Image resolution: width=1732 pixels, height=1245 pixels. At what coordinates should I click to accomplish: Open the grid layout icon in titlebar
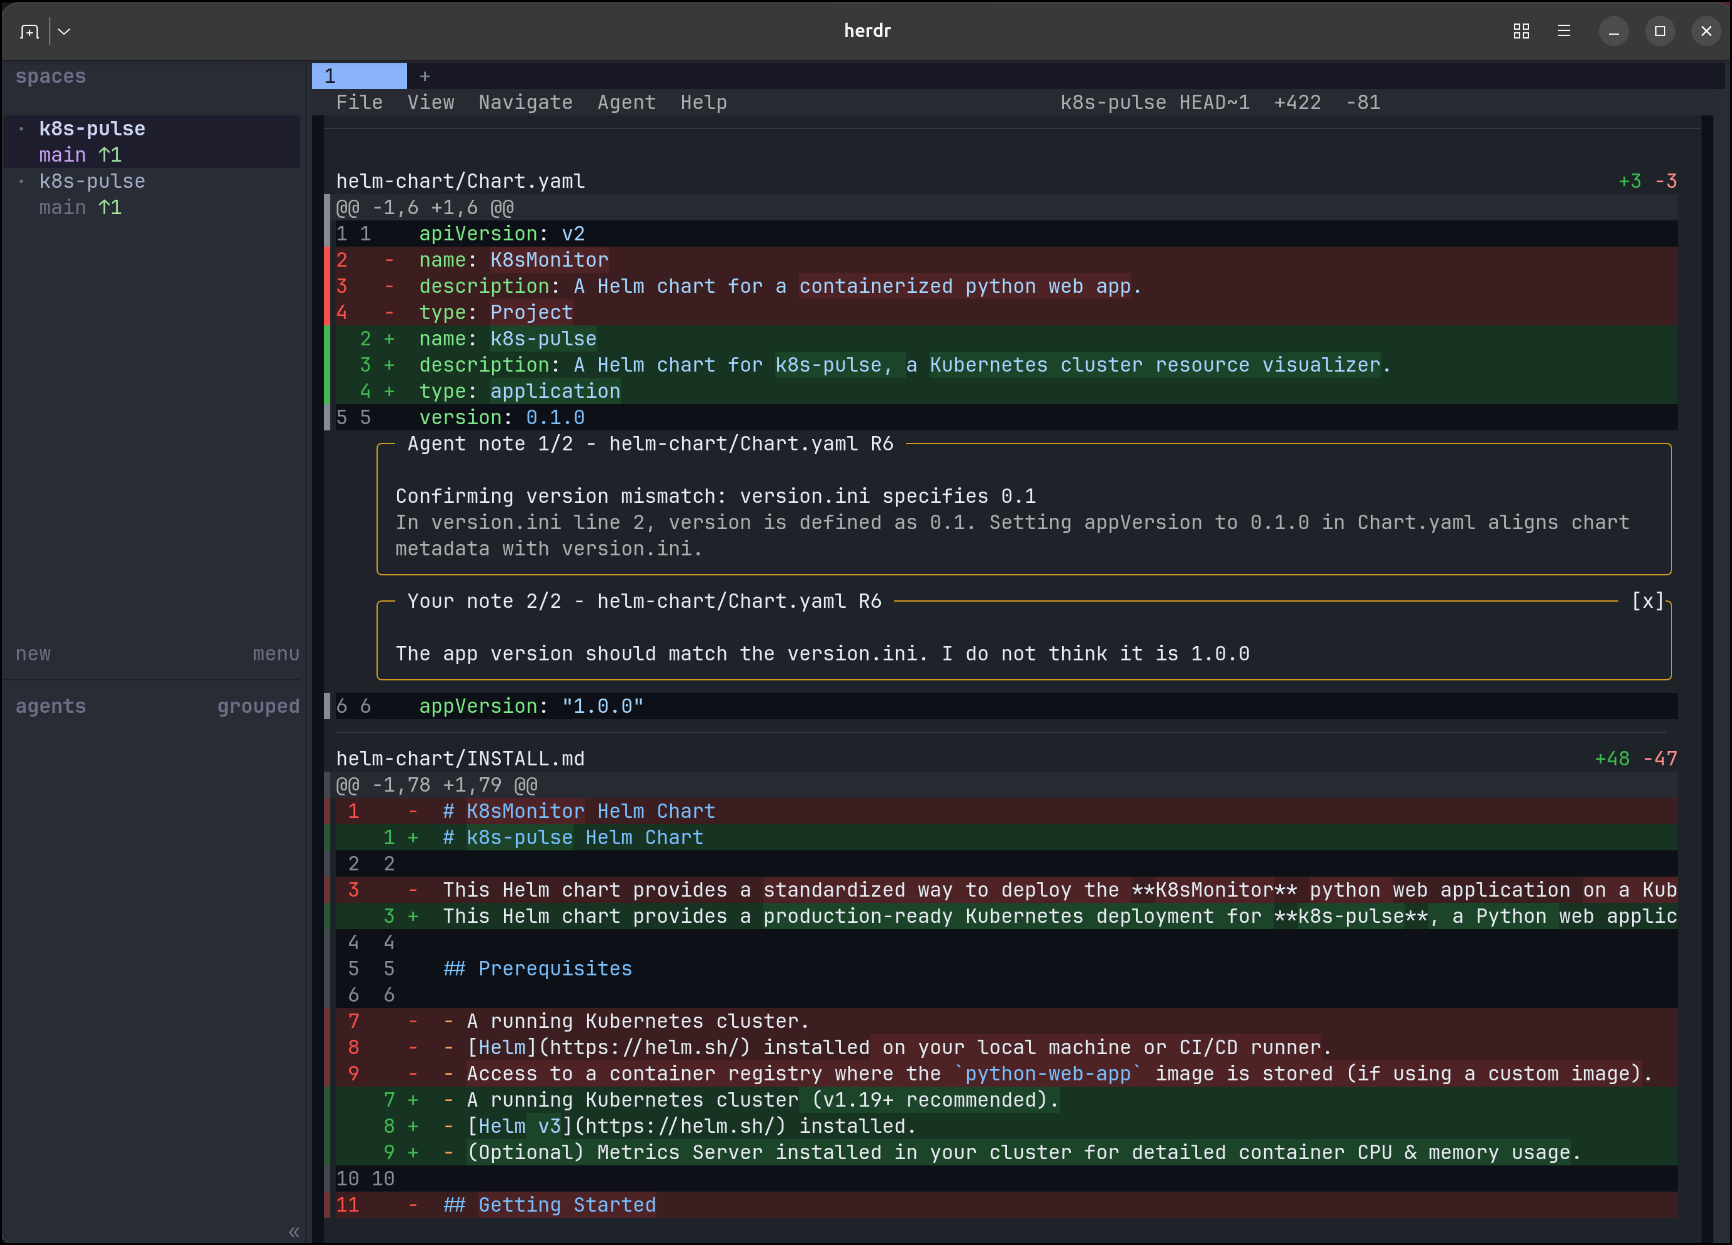click(1521, 31)
